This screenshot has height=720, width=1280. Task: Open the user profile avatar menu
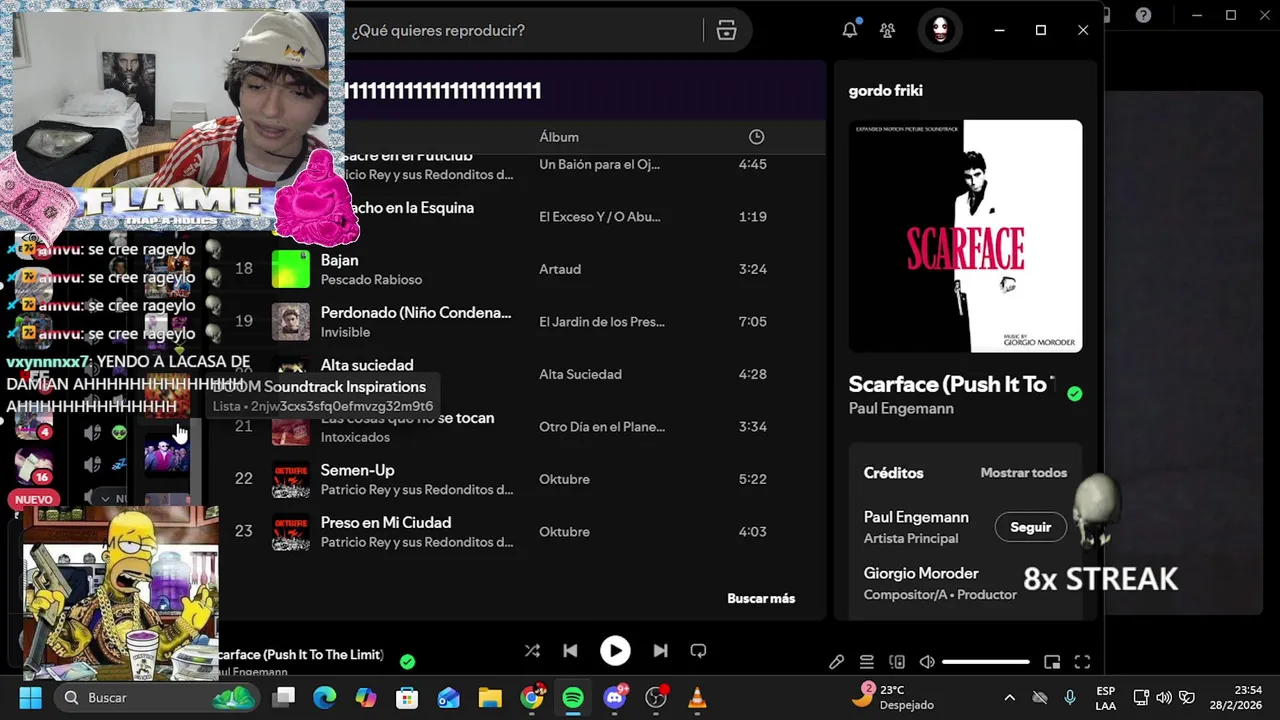pyautogui.click(x=940, y=30)
